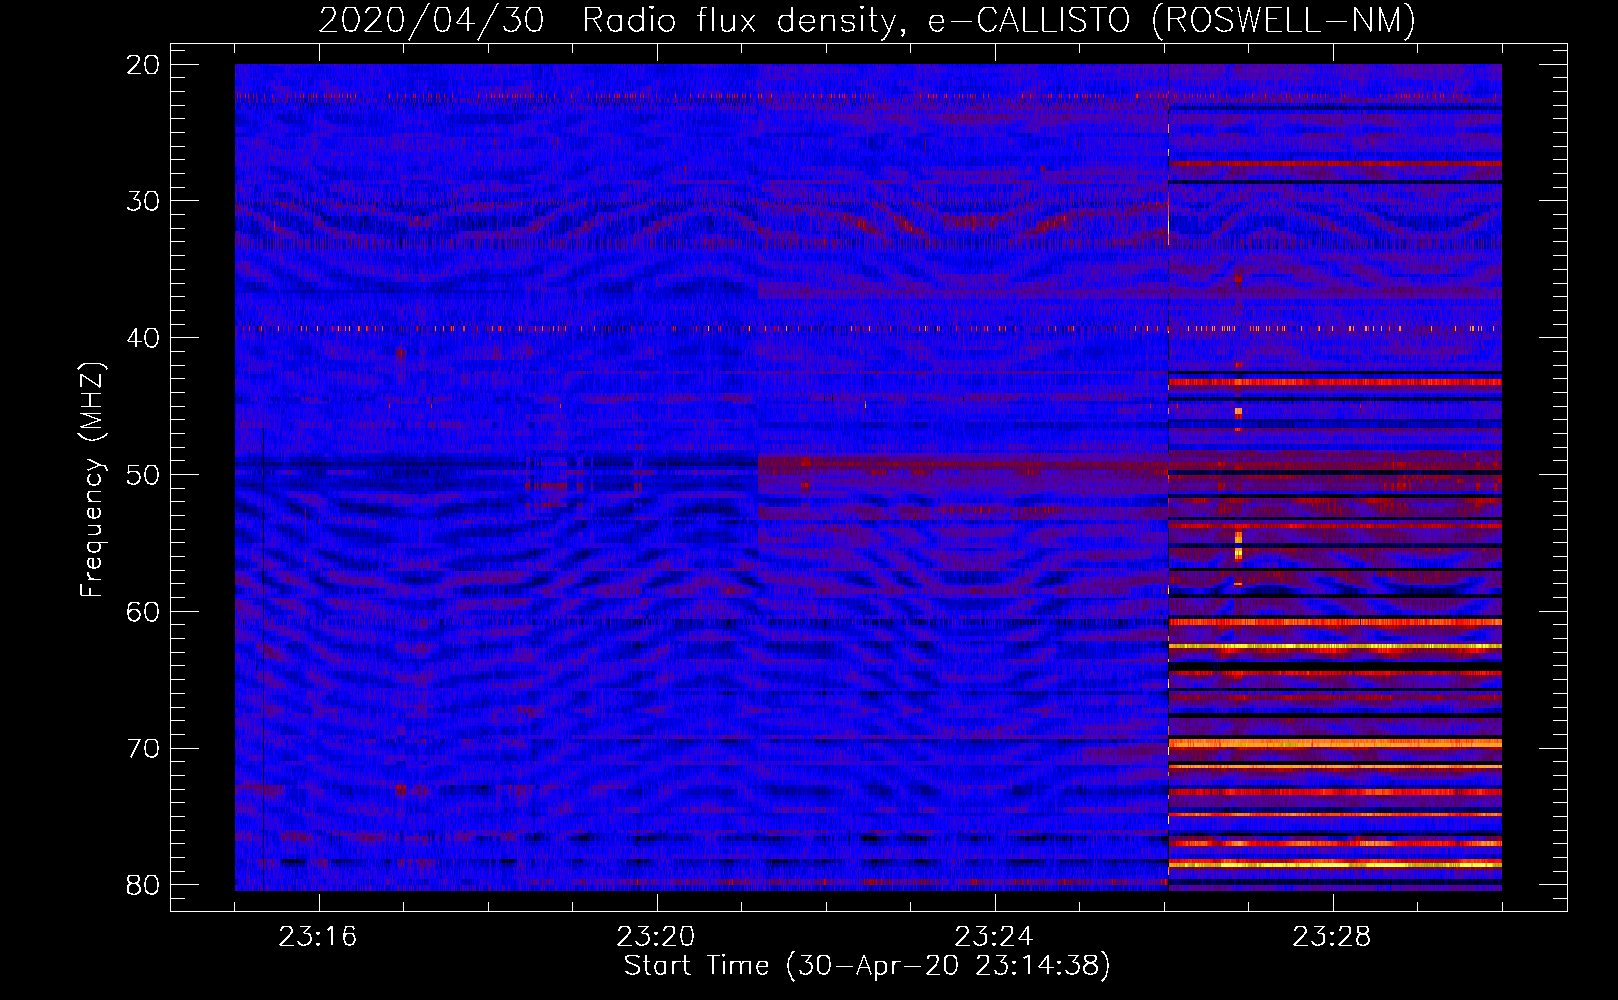Viewport: 1618px width, 1000px height.
Task: Click the time tick label '23:20'
Action: pyautogui.click(x=656, y=937)
